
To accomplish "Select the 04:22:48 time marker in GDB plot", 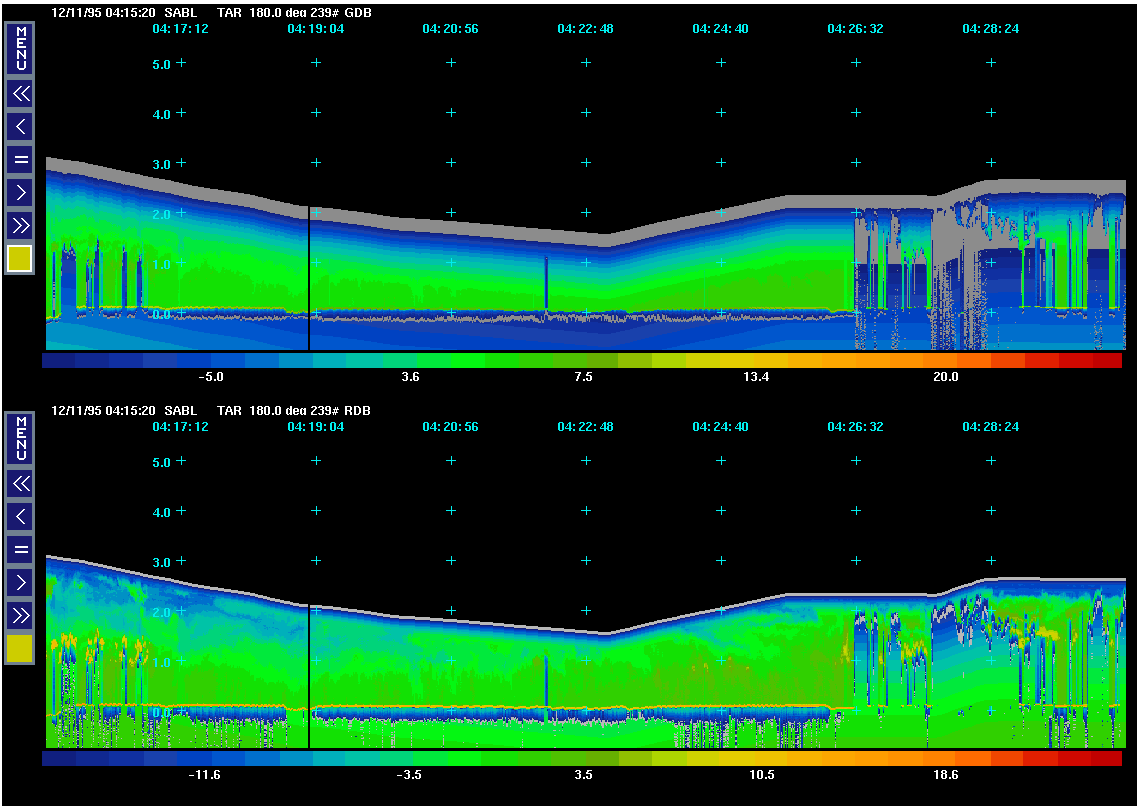I will (x=585, y=29).
